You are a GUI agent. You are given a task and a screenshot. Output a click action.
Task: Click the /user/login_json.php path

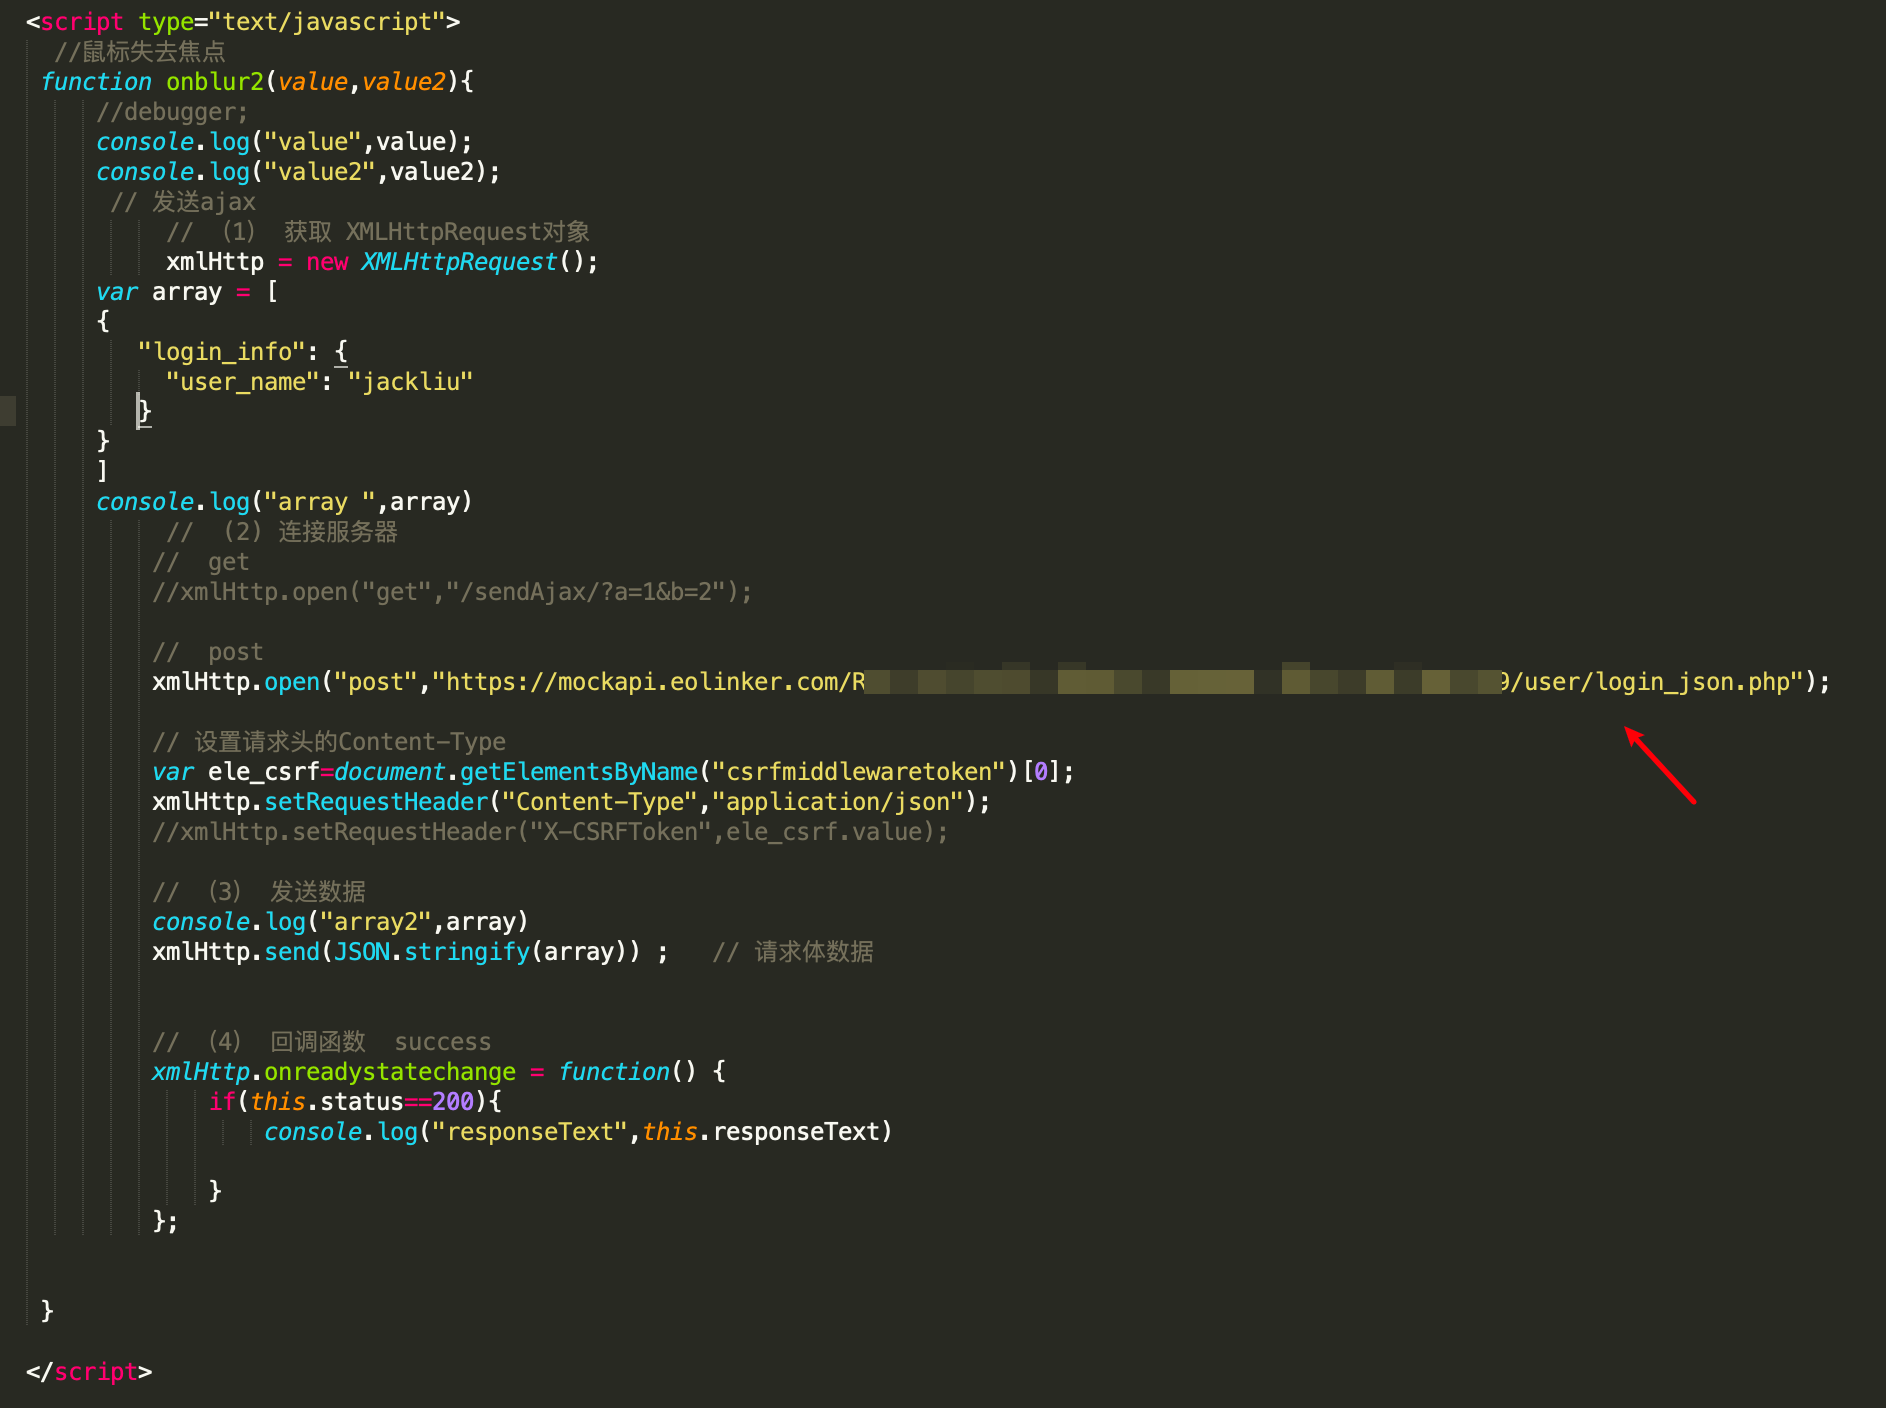1648,681
